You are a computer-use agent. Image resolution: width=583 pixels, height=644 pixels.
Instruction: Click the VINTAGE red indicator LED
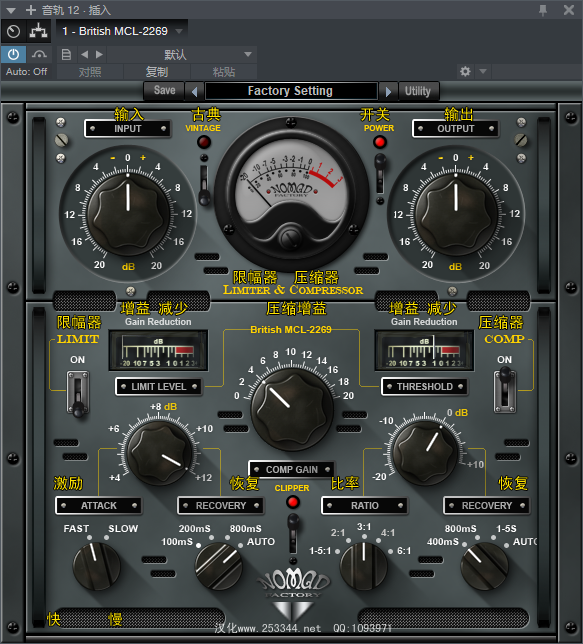(x=204, y=142)
